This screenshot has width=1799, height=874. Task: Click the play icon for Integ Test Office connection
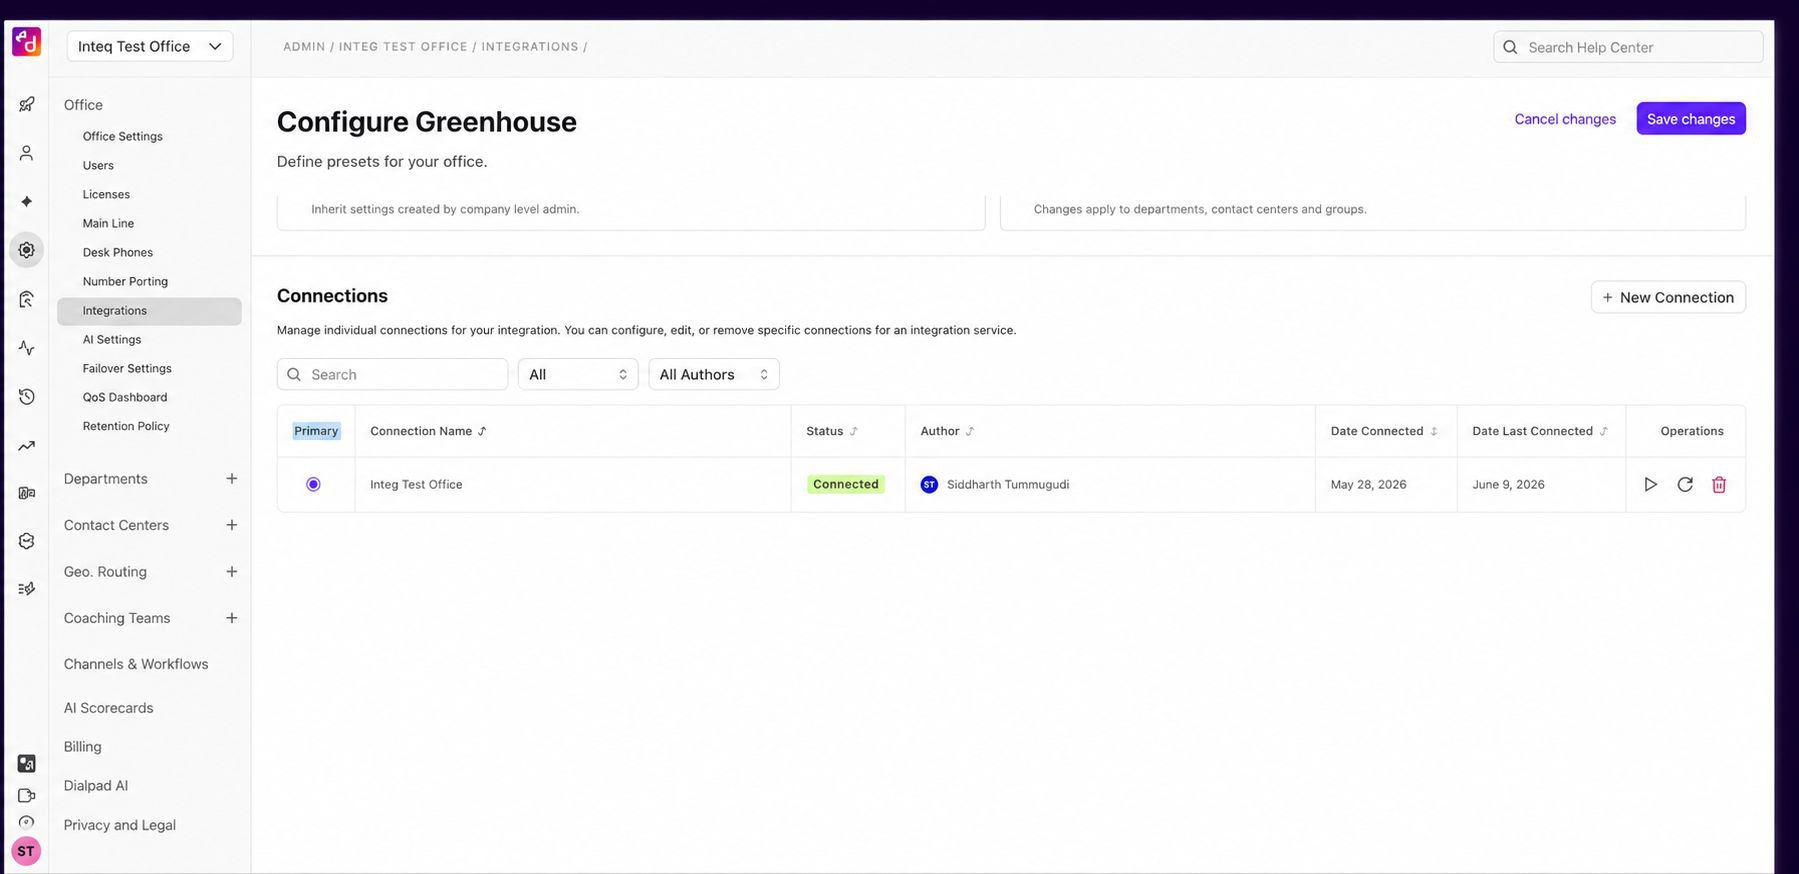click(1650, 484)
